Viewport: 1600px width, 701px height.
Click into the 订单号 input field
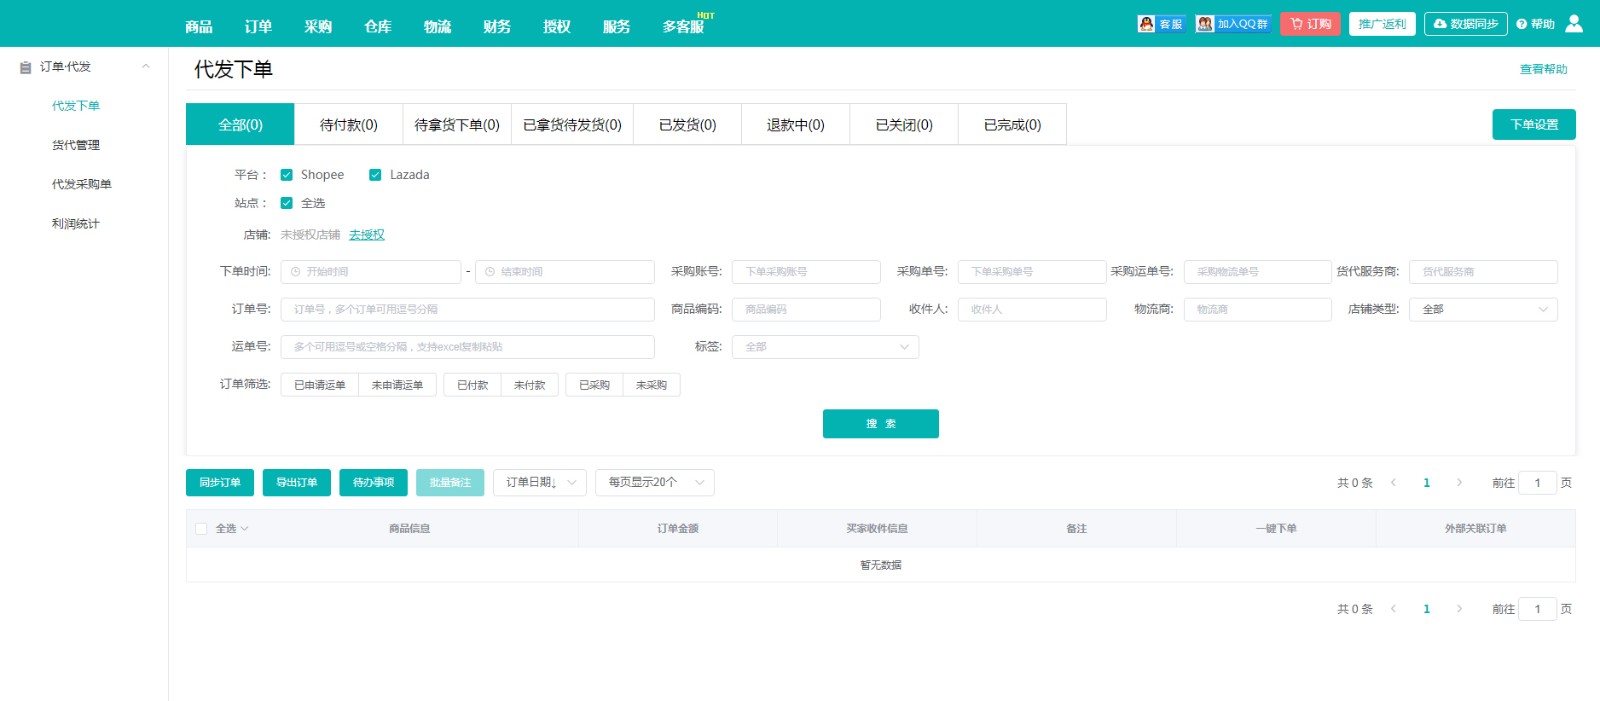coord(468,310)
